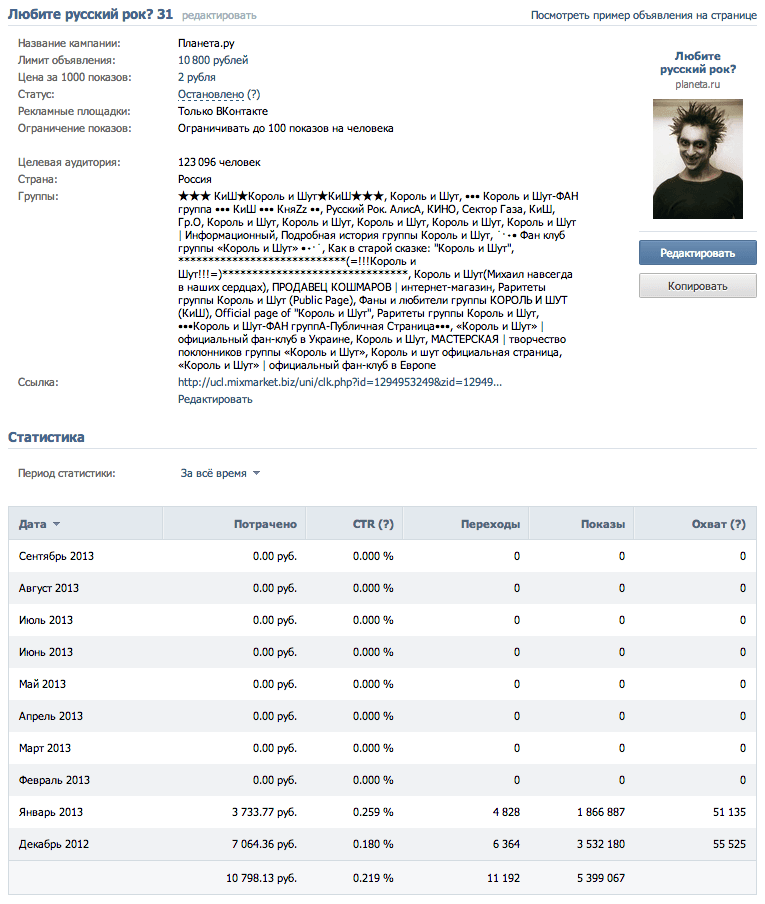Click the '6 364' clicks value

[x=506, y=844]
